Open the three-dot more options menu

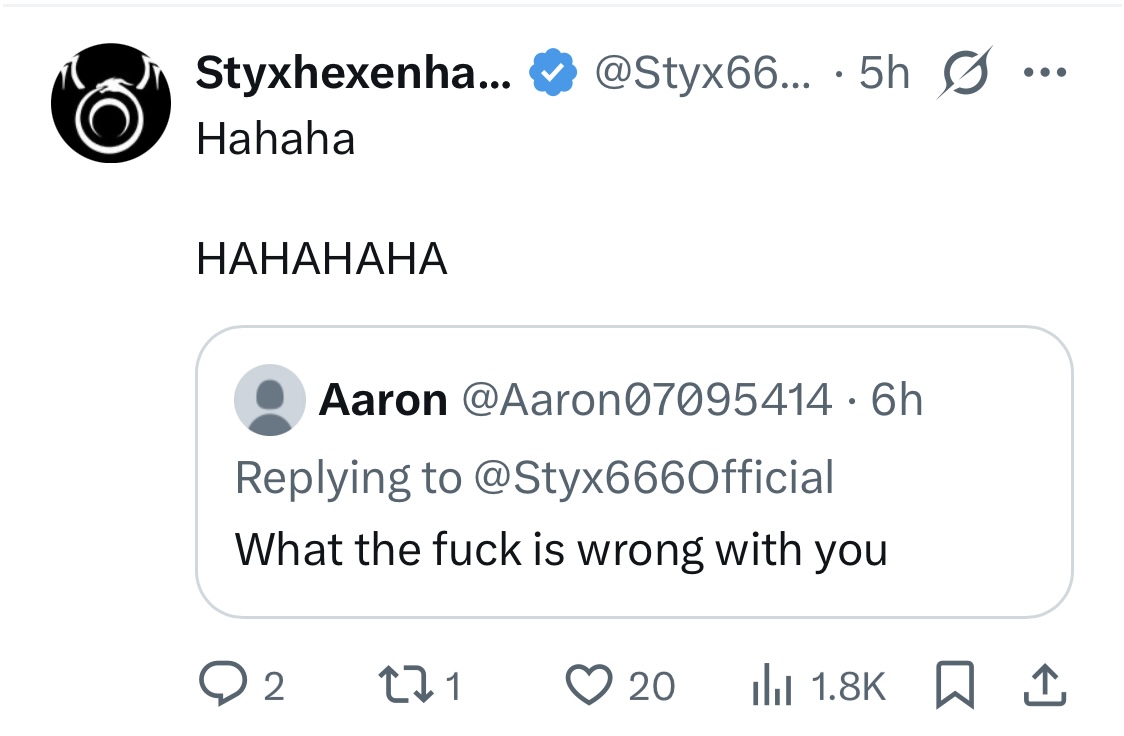click(1045, 72)
